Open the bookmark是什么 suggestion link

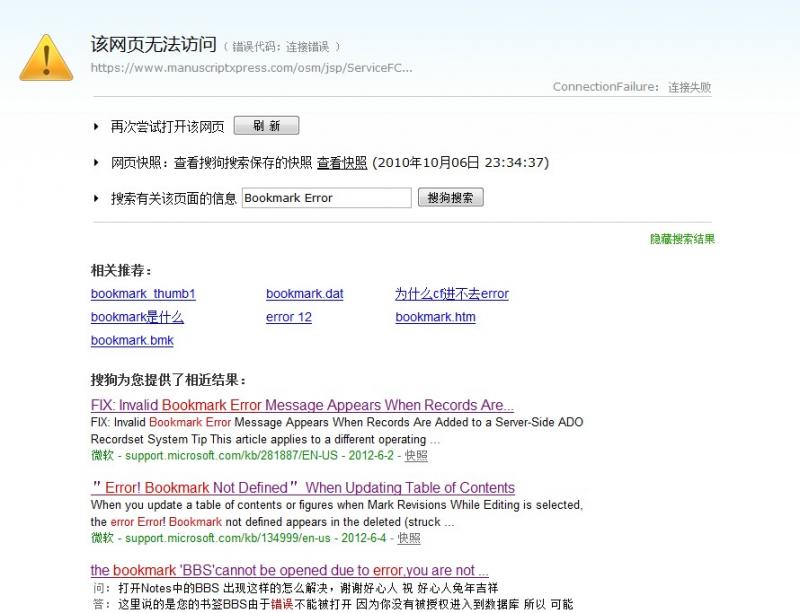[x=137, y=317]
